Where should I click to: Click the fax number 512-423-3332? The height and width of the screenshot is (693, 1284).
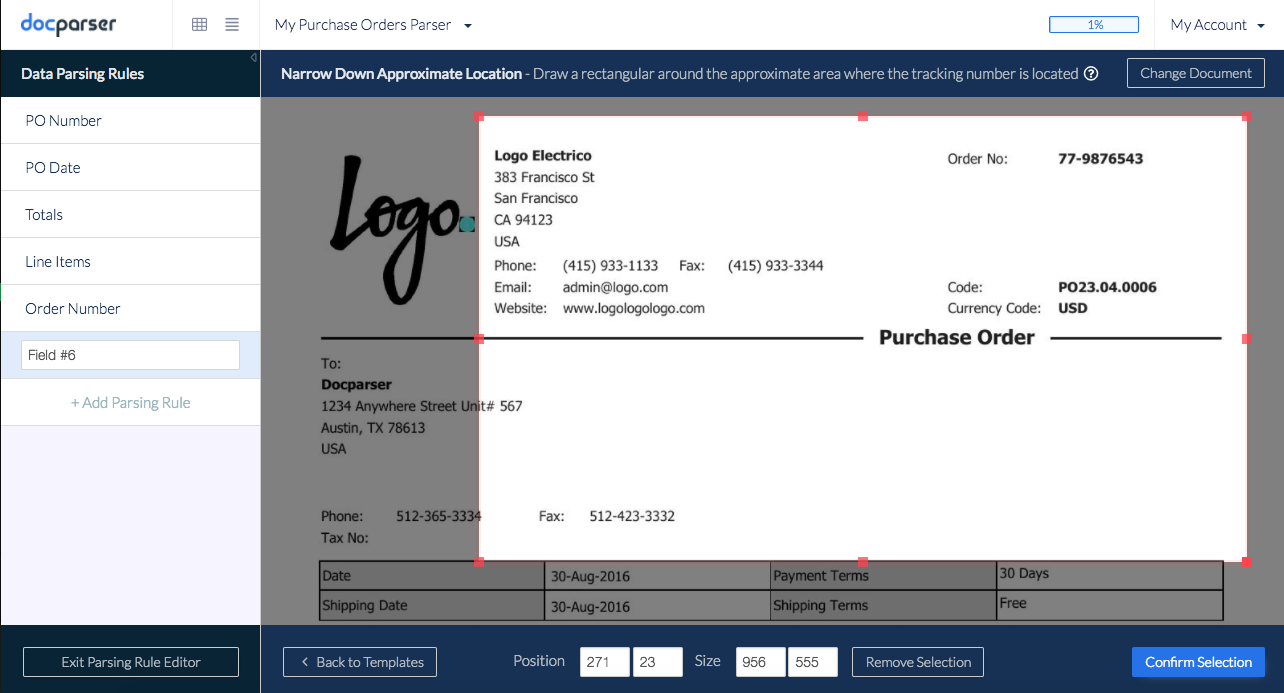[632, 516]
